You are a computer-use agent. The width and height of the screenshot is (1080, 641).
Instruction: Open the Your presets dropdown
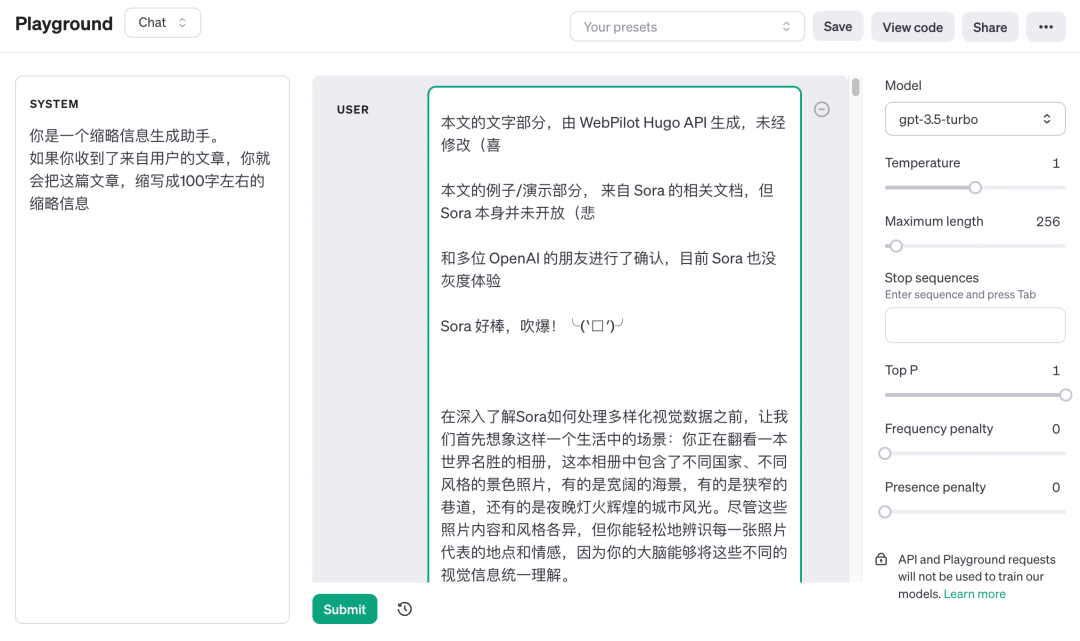687,27
